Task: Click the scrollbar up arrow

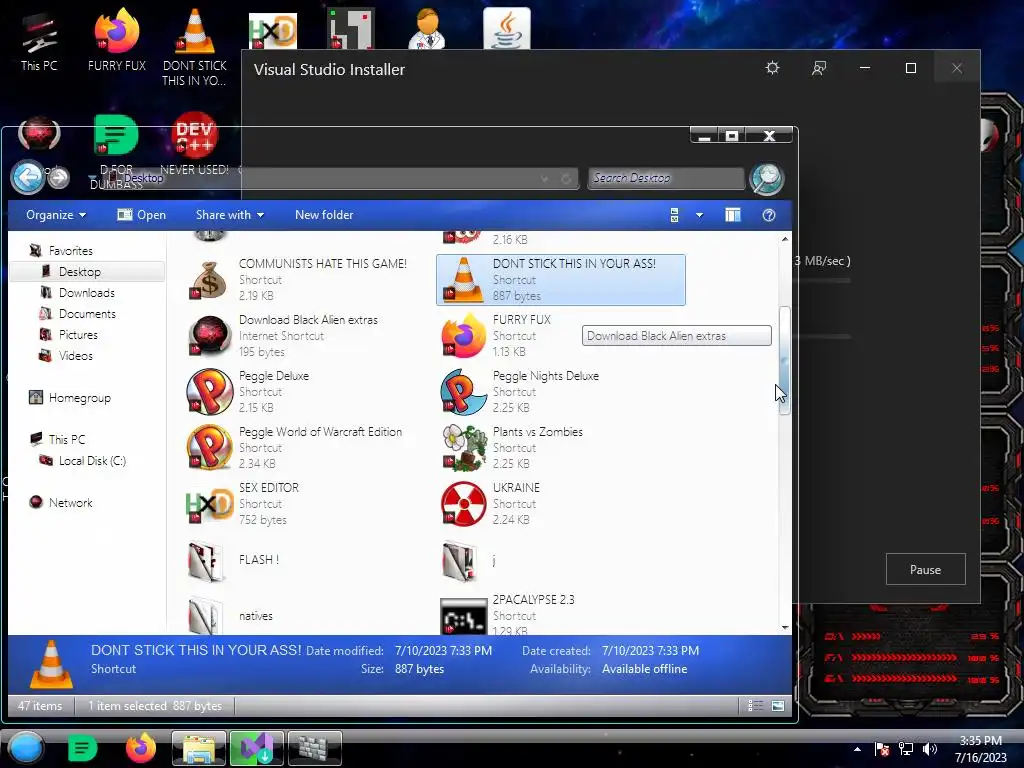Action: click(x=784, y=239)
